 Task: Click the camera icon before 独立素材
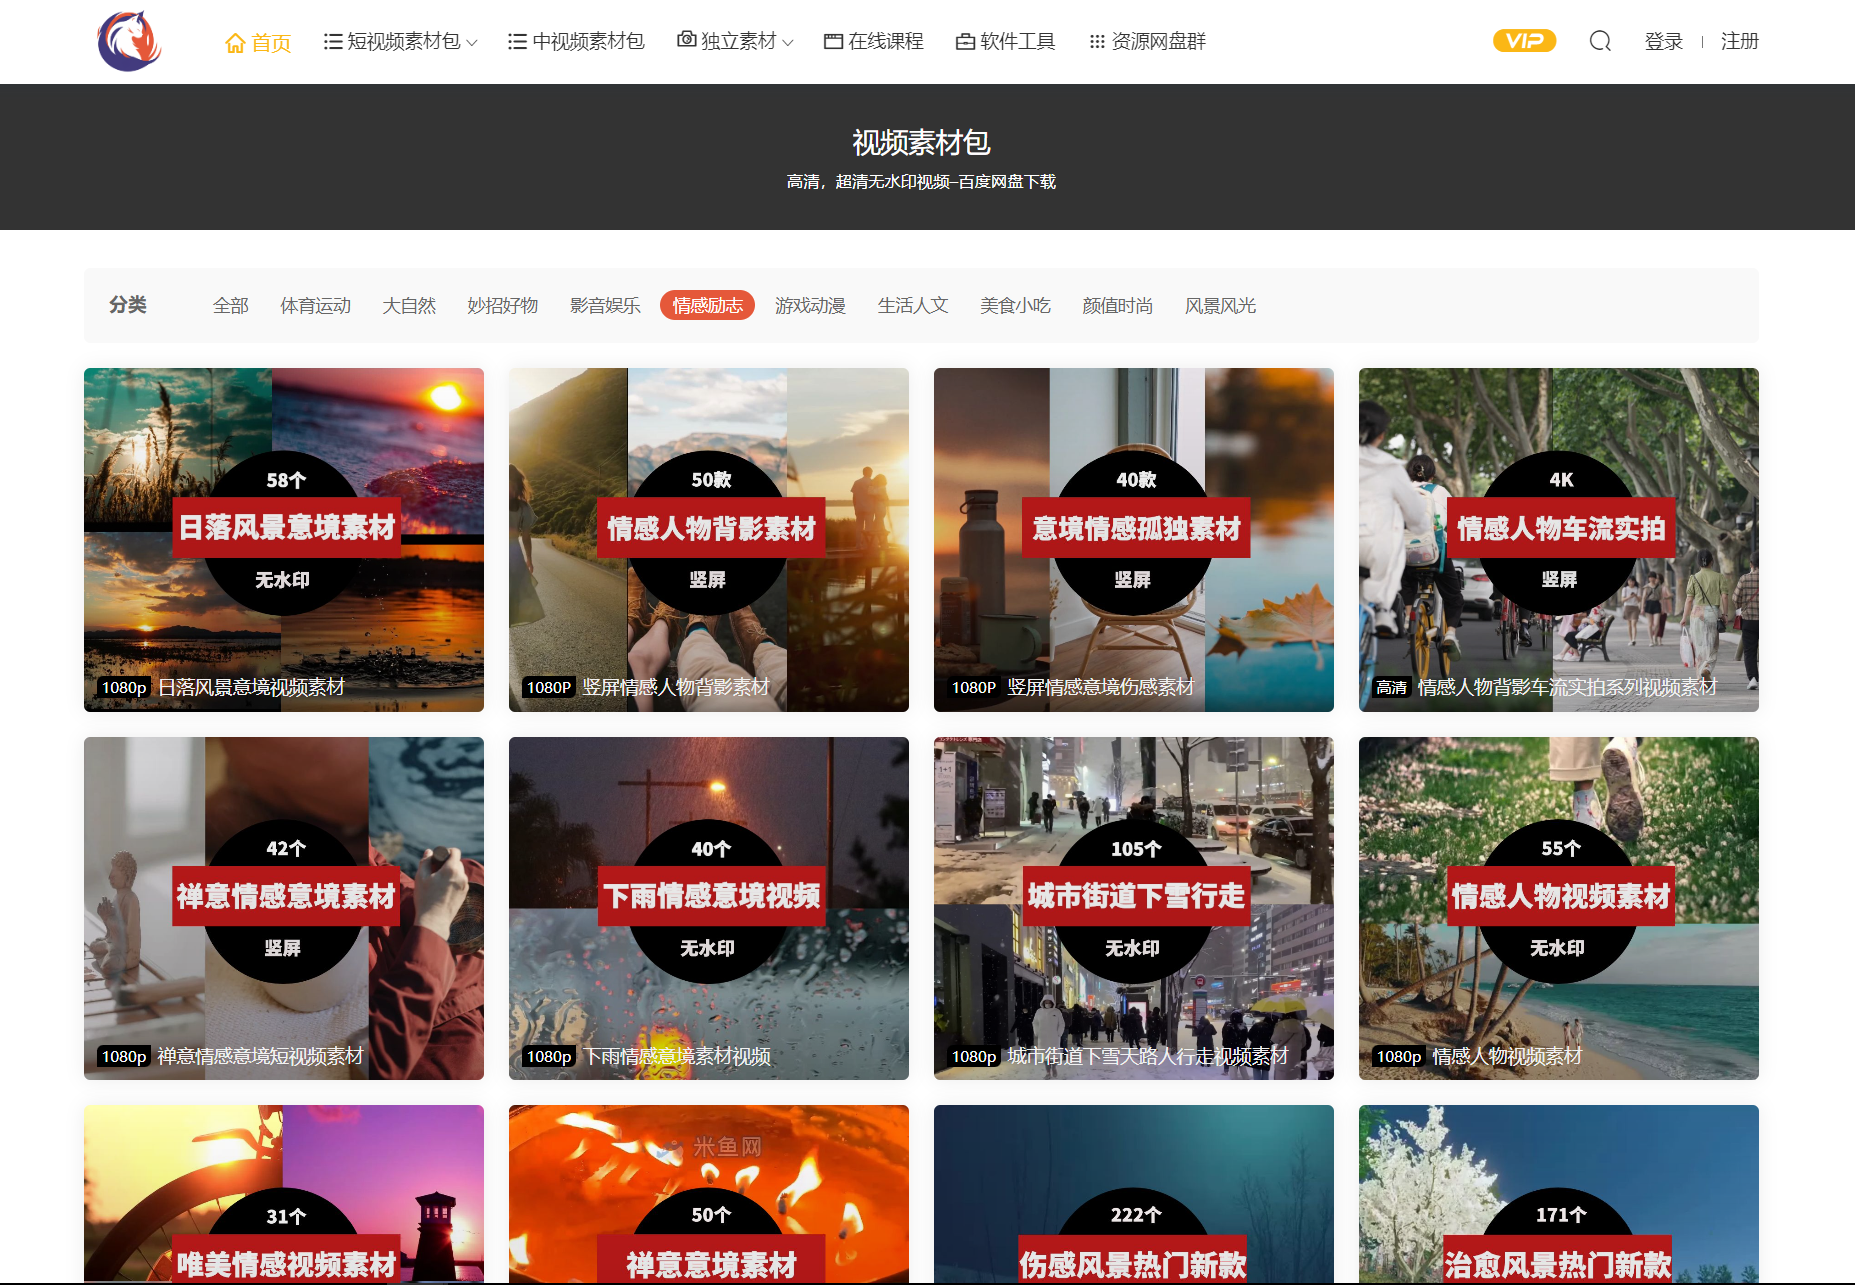[x=686, y=40]
